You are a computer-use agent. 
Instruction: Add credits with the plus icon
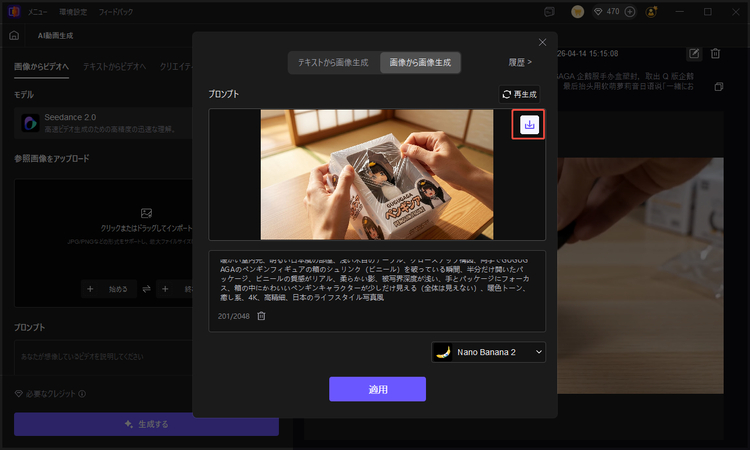(630, 11)
